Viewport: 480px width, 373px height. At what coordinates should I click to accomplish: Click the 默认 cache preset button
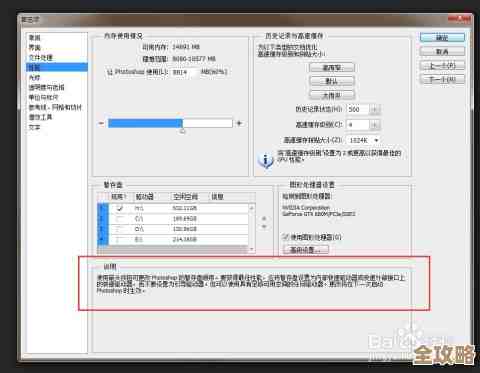coord(332,81)
